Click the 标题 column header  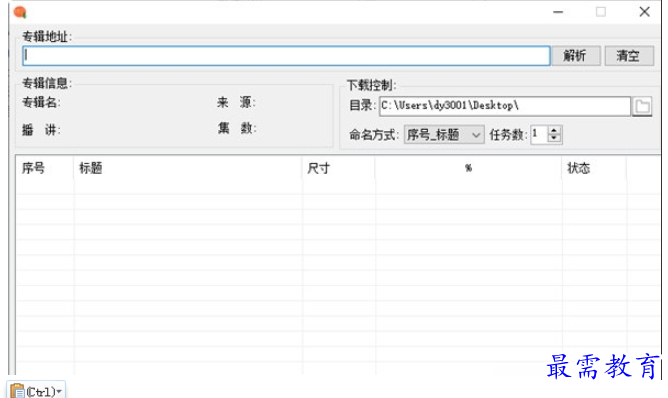pyautogui.click(x=187, y=168)
